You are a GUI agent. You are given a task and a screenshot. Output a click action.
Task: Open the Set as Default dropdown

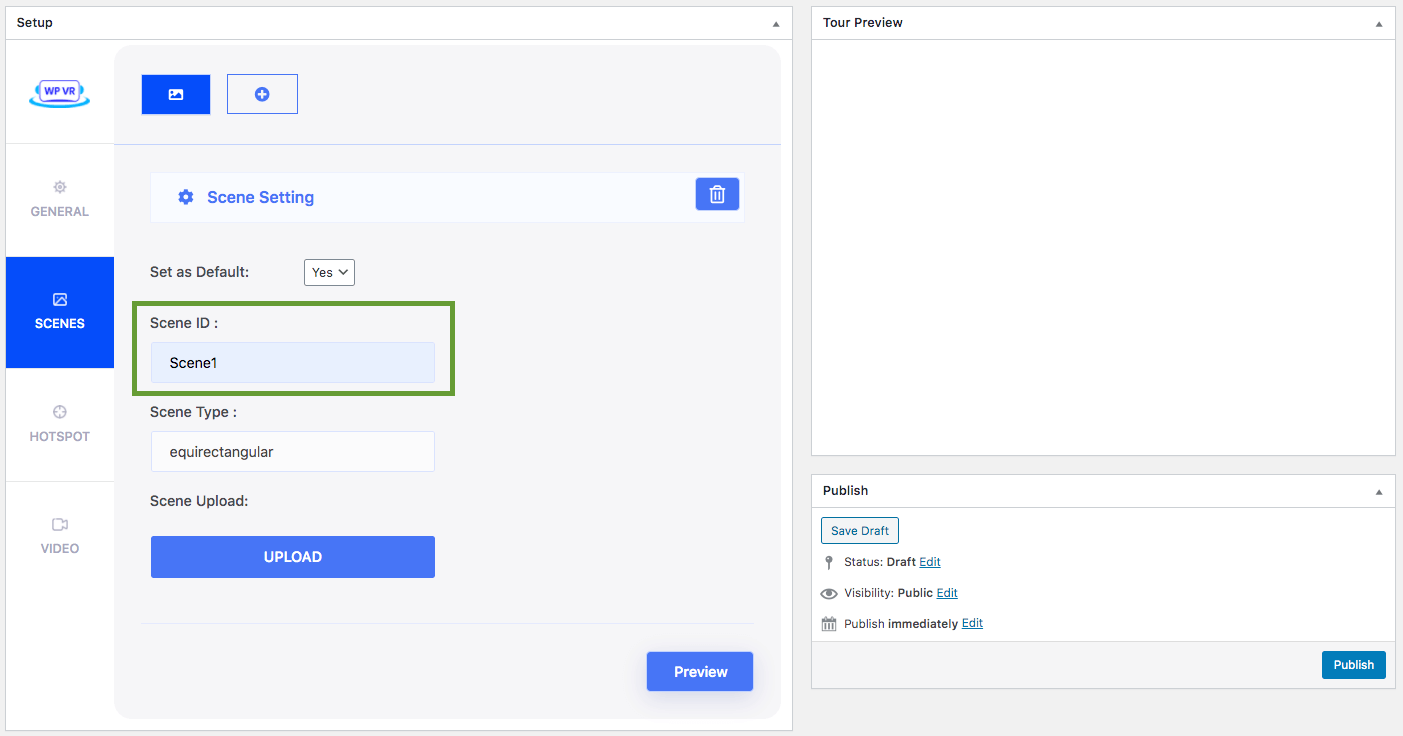(x=329, y=272)
